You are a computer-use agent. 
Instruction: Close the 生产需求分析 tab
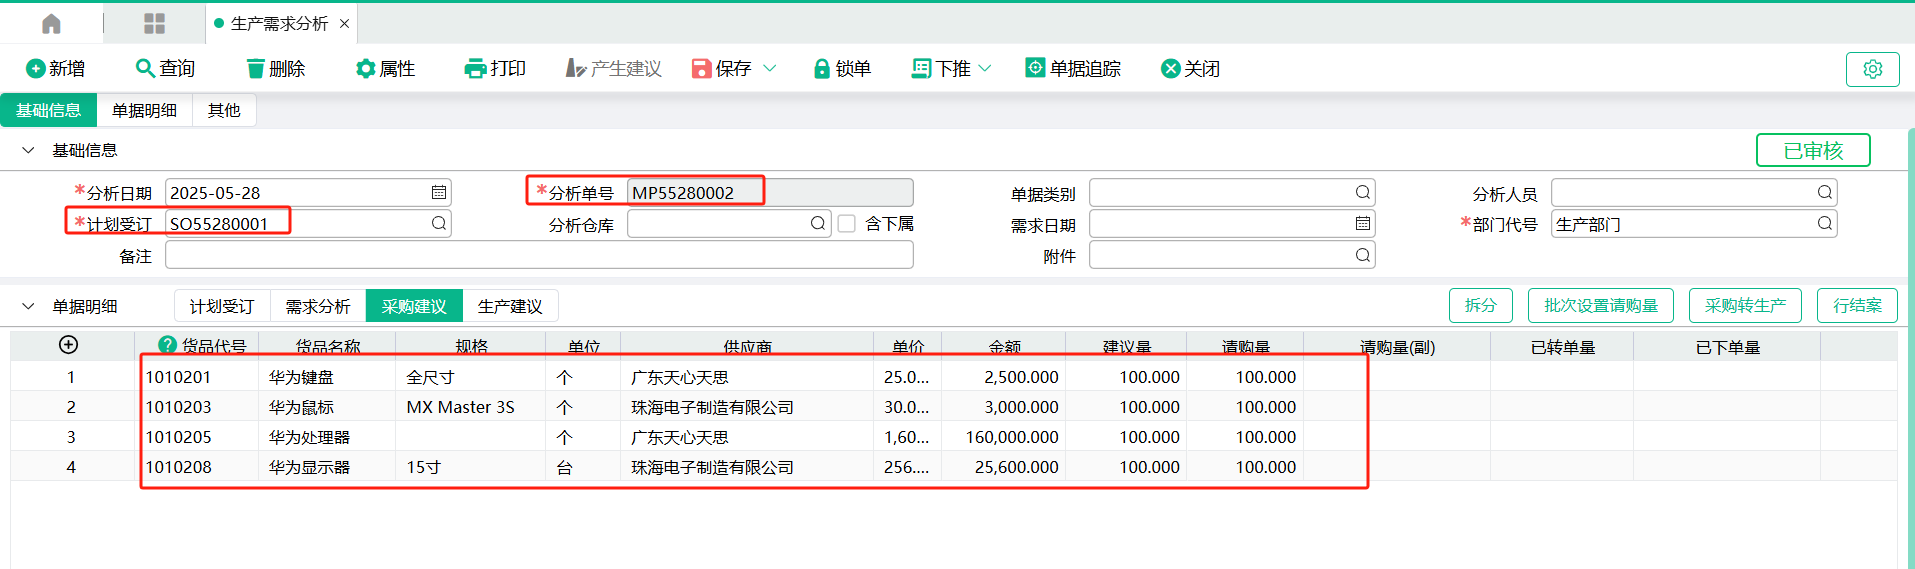(x=344, y=23)
